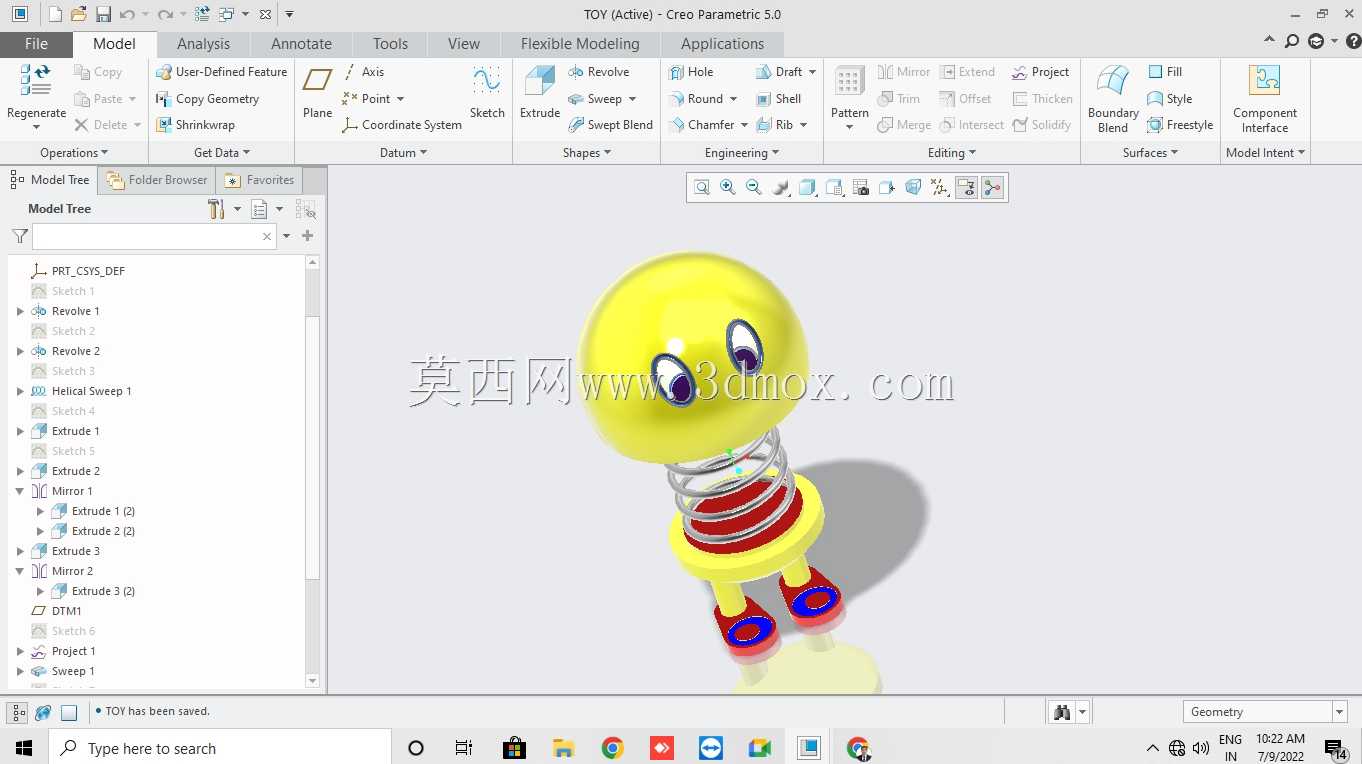Toggle the model tree panel status icon
The width and height of the screenshot is (1362, 764).
pyautogui.click(x=17, y=712)
